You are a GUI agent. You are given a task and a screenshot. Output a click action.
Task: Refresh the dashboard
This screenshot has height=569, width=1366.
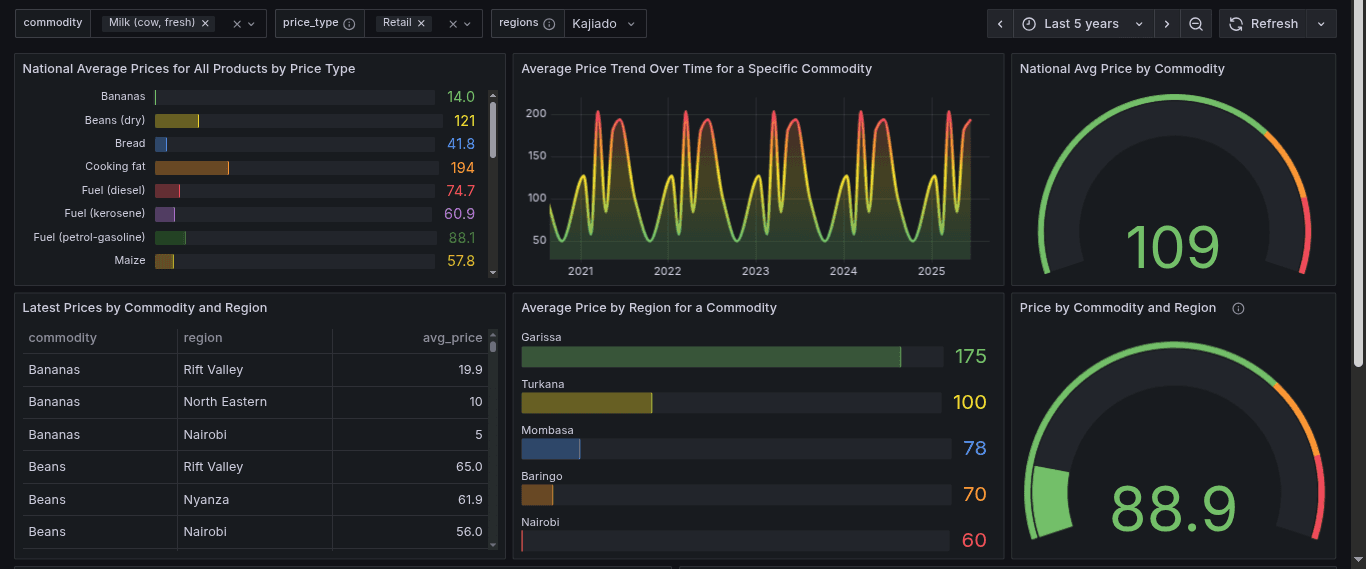1264,24
